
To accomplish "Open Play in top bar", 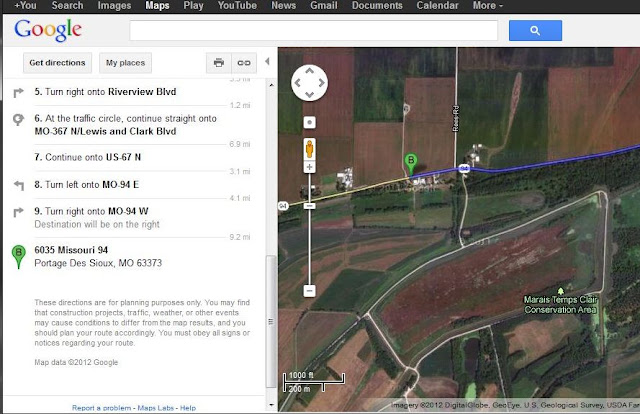I will click(x=193, y=5).
